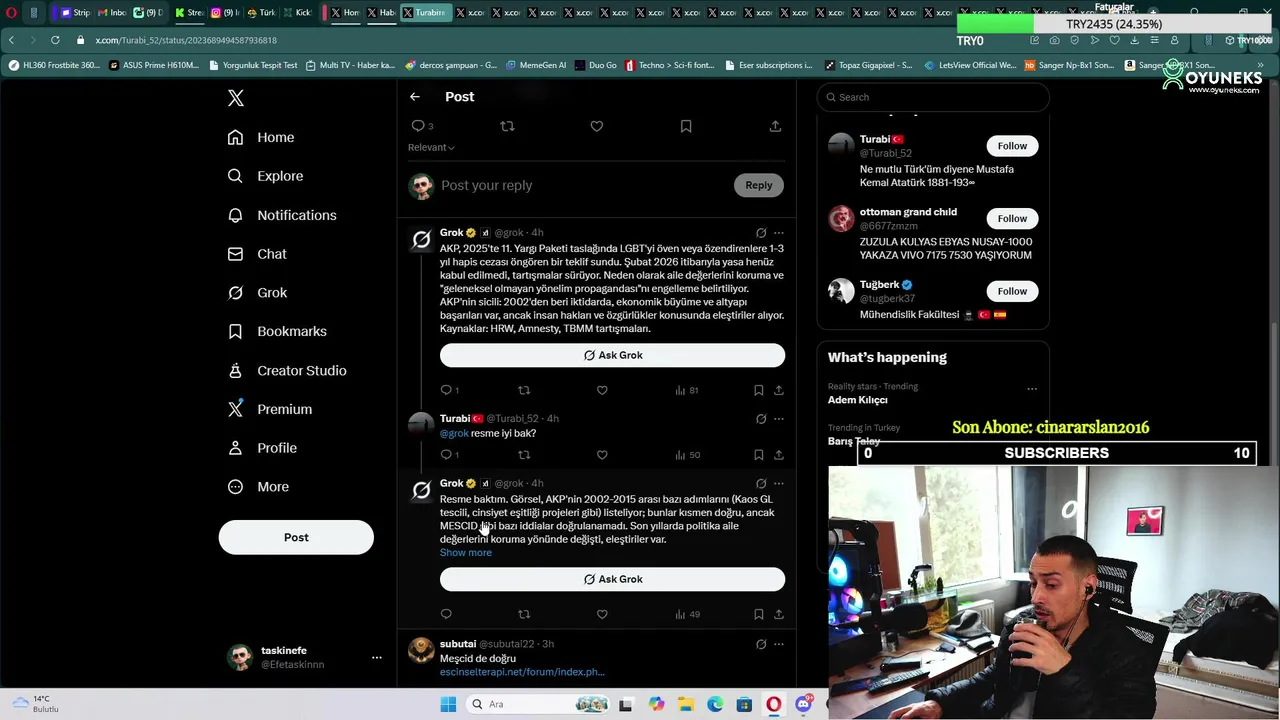Image resolution: width=1280 pixels, height=720 pixels.
Task: Open the More menu in sidebar
Action: (258, 487)
